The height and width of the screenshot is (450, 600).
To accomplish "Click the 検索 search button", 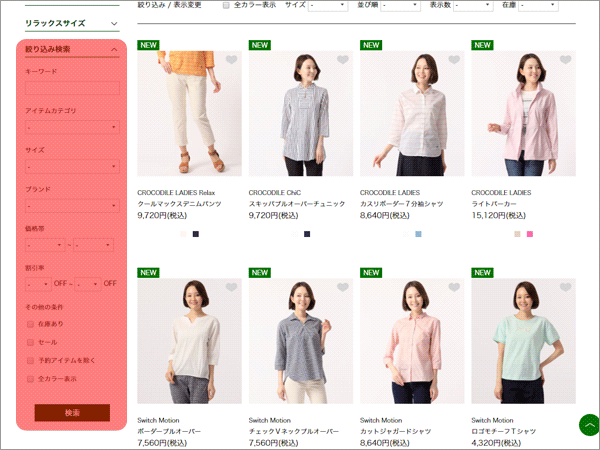I will pos(72,413).
